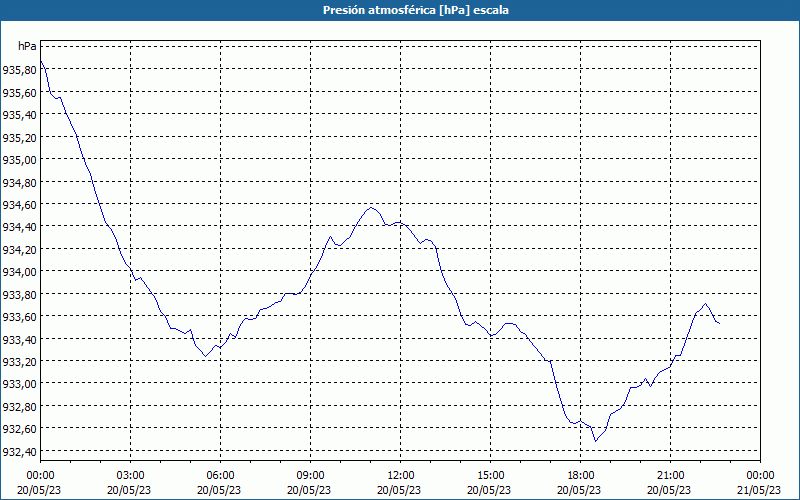Click the 934,40 y-axis label

pos(19,227)
